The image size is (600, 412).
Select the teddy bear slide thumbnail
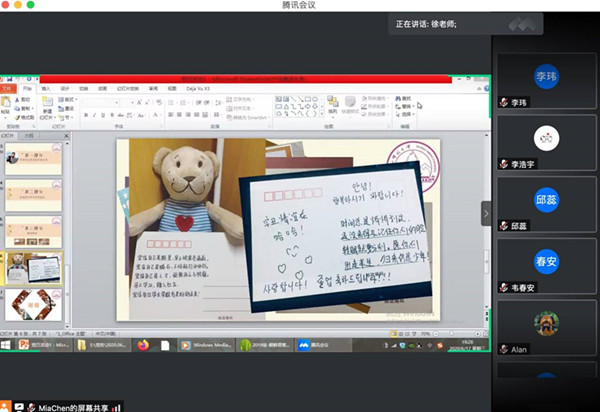coord(33,268)
